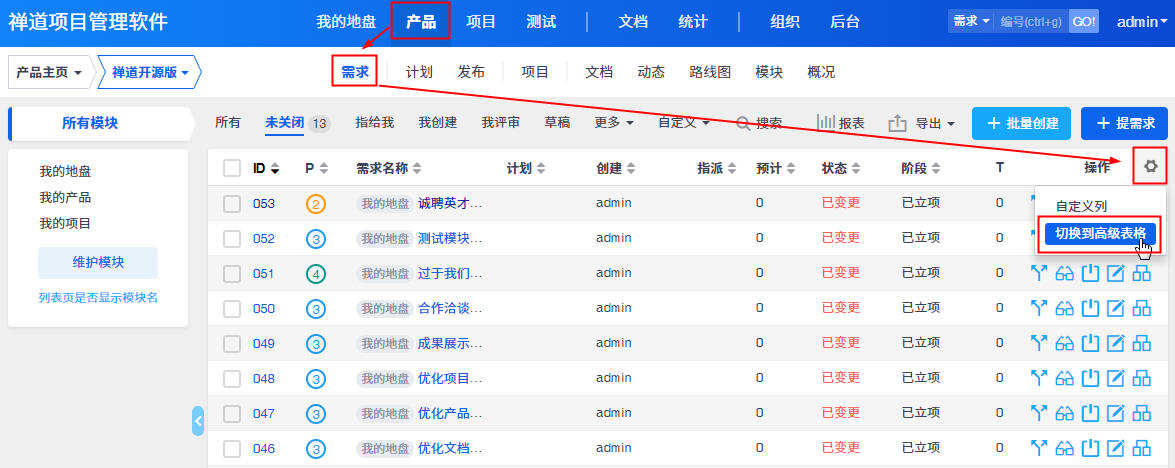
Task: Click the edit pencil icon for 050
Action: [x=1116, y=308]
